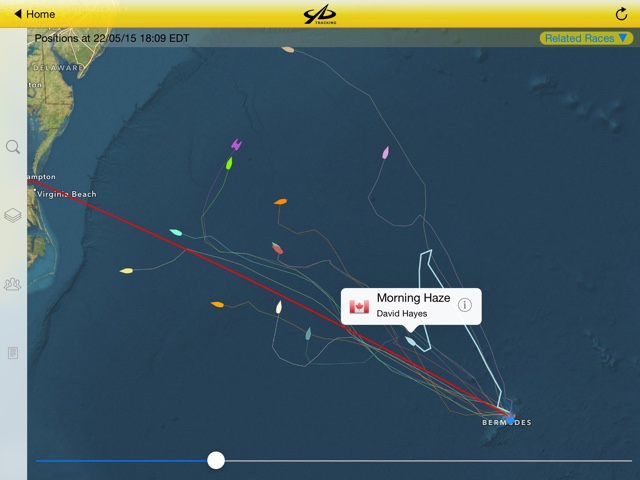Select the pale yellow boat near coast
Screen dimensions: 640x480
click(x=127, y=271)
